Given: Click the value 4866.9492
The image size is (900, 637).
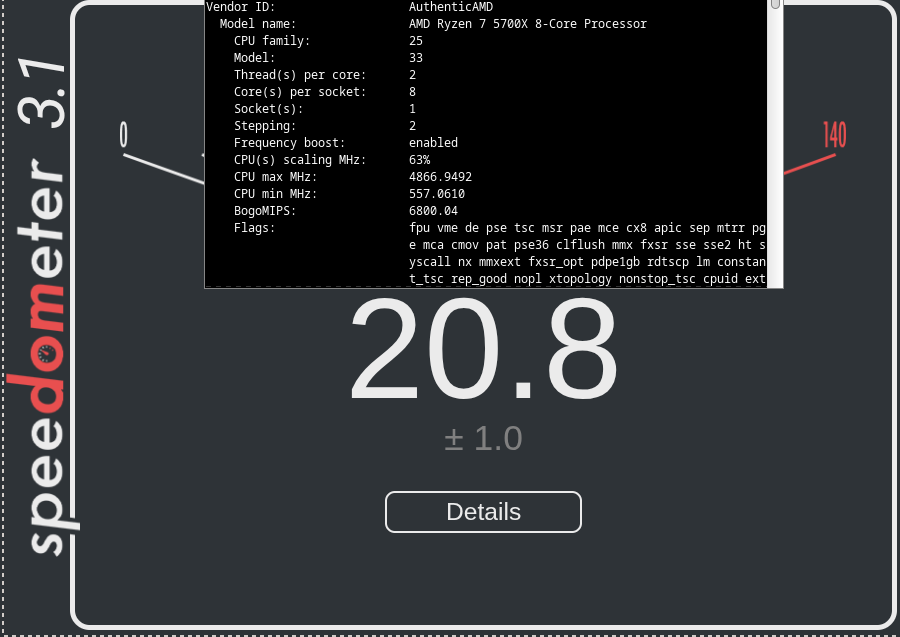Looking at the screenshot, I should pyautogui.click(x=440, y=177).
